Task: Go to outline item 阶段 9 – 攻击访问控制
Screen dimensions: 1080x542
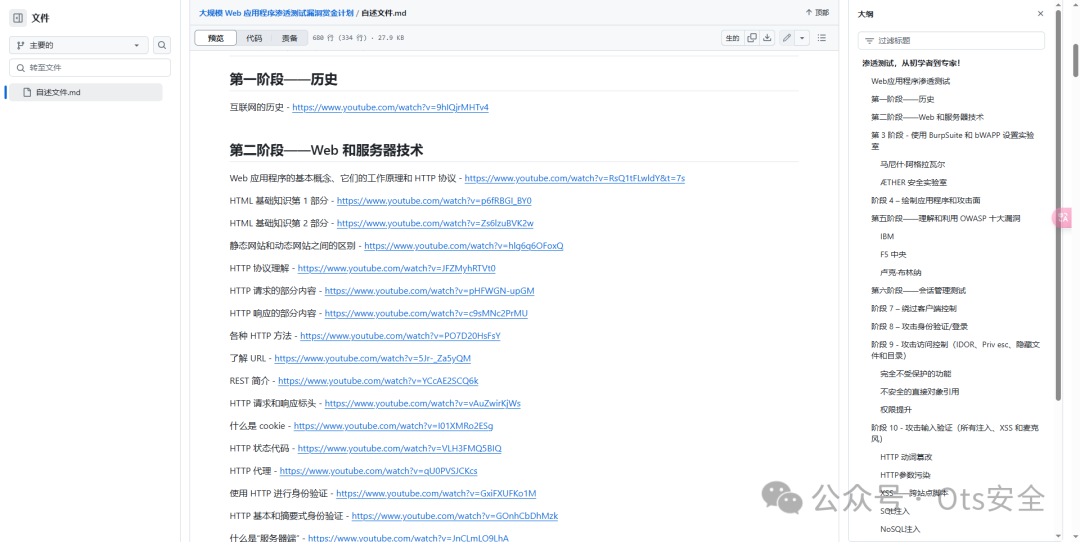Action: [x=955, y=350]
